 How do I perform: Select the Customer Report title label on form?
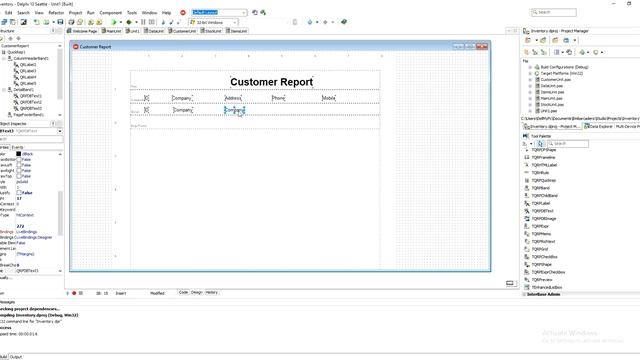[271, 82]
